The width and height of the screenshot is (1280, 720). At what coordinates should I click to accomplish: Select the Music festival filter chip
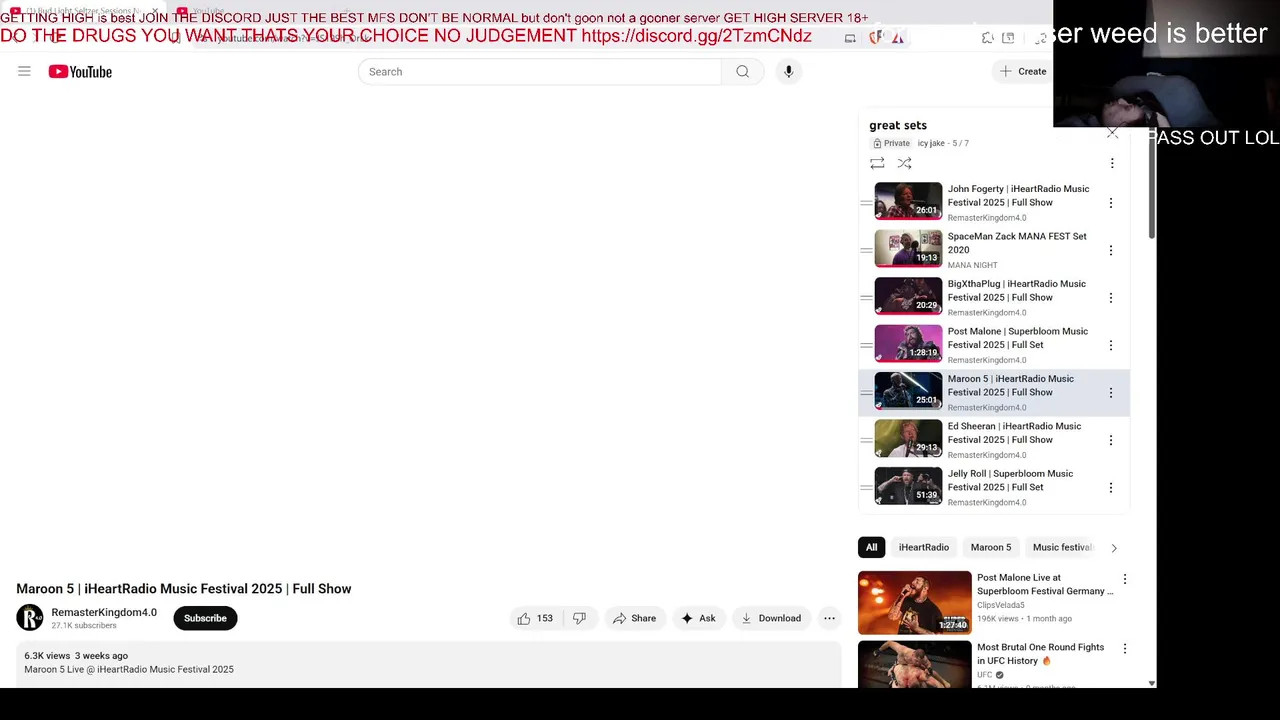(x=1062, y=547)
